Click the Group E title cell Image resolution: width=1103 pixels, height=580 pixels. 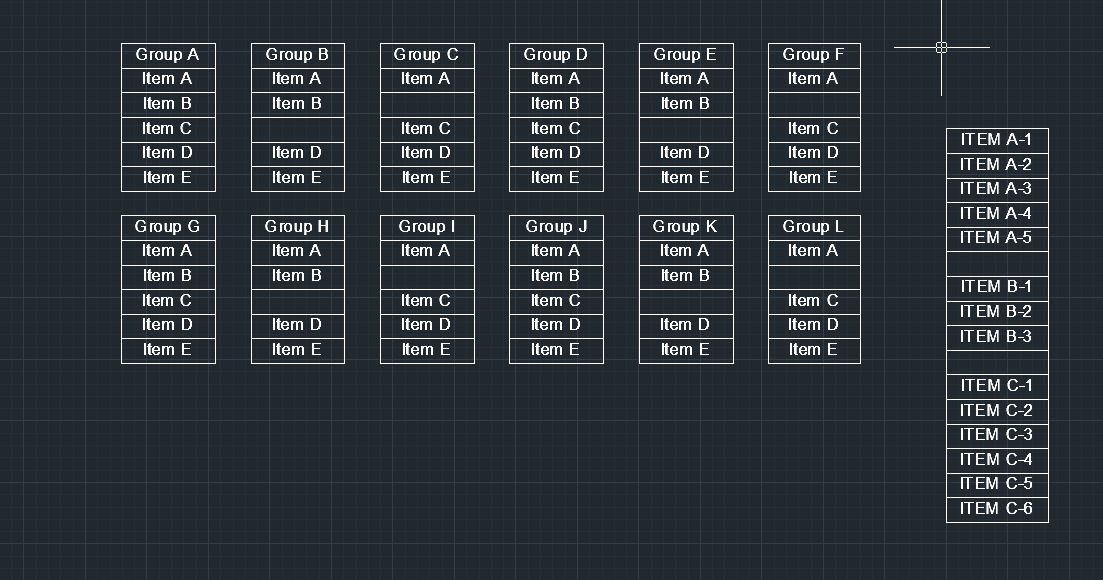tap(686, 56)
